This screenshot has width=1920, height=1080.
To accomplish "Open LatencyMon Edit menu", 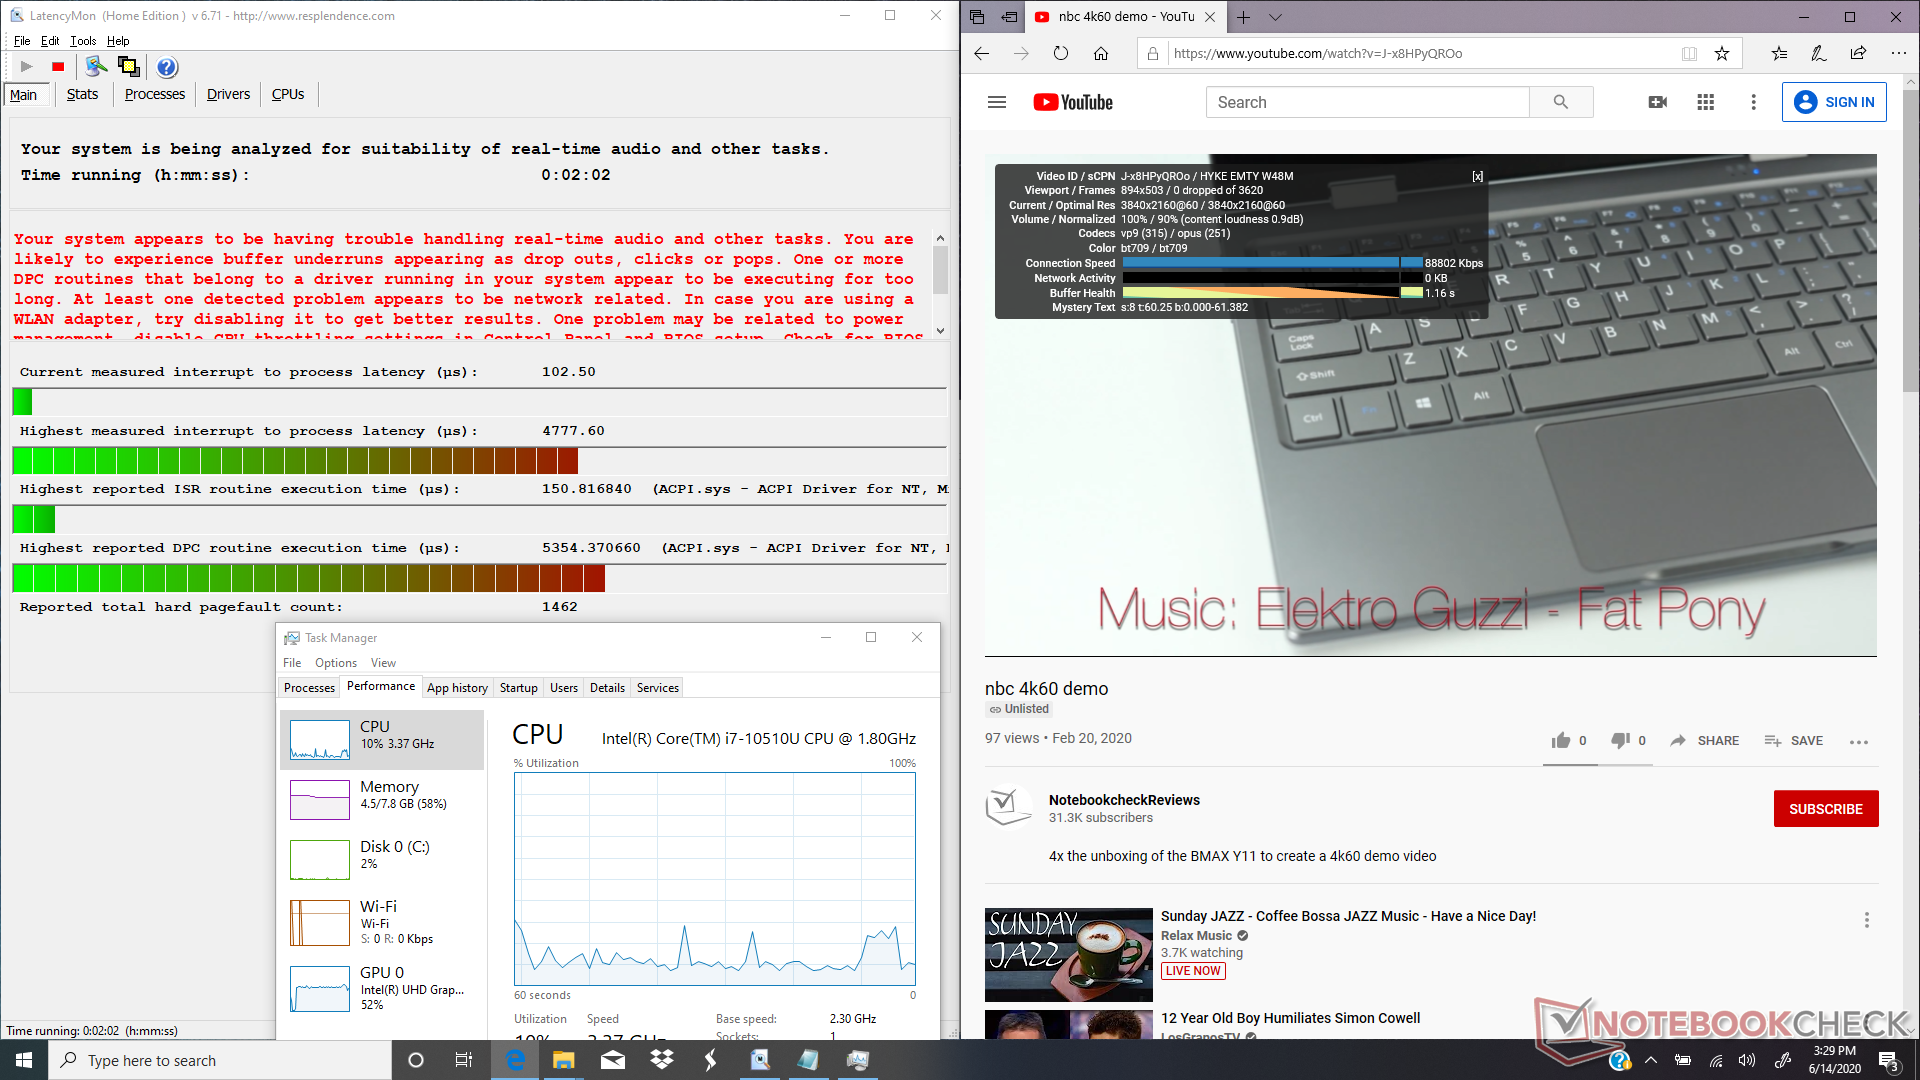I will coord(50,41).
